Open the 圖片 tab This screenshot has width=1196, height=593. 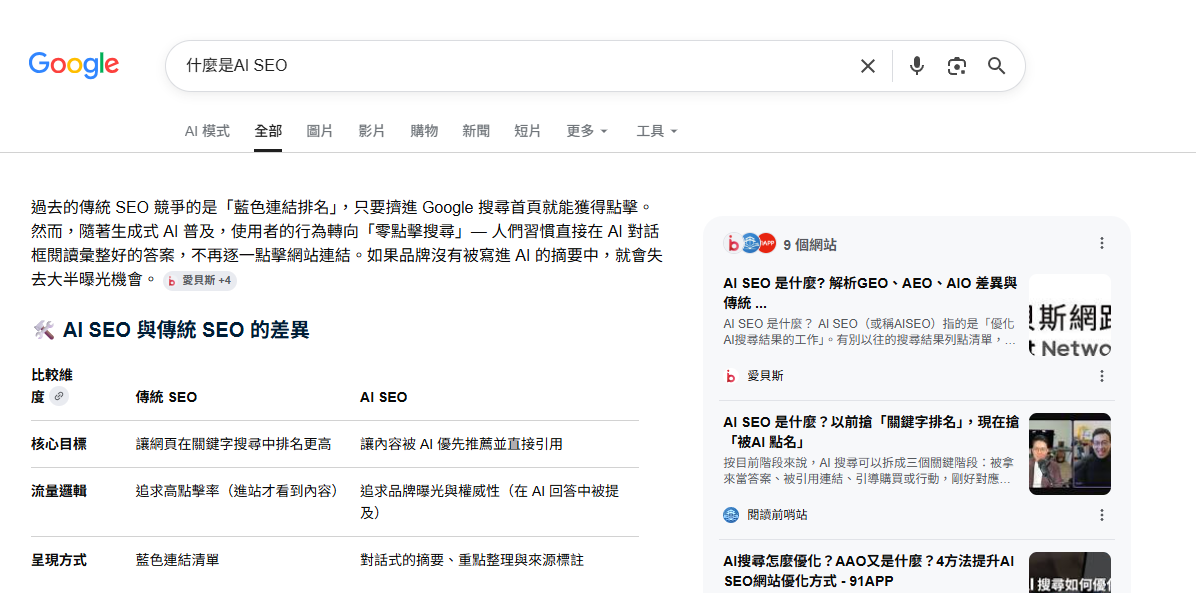click(x=320, y=131)
